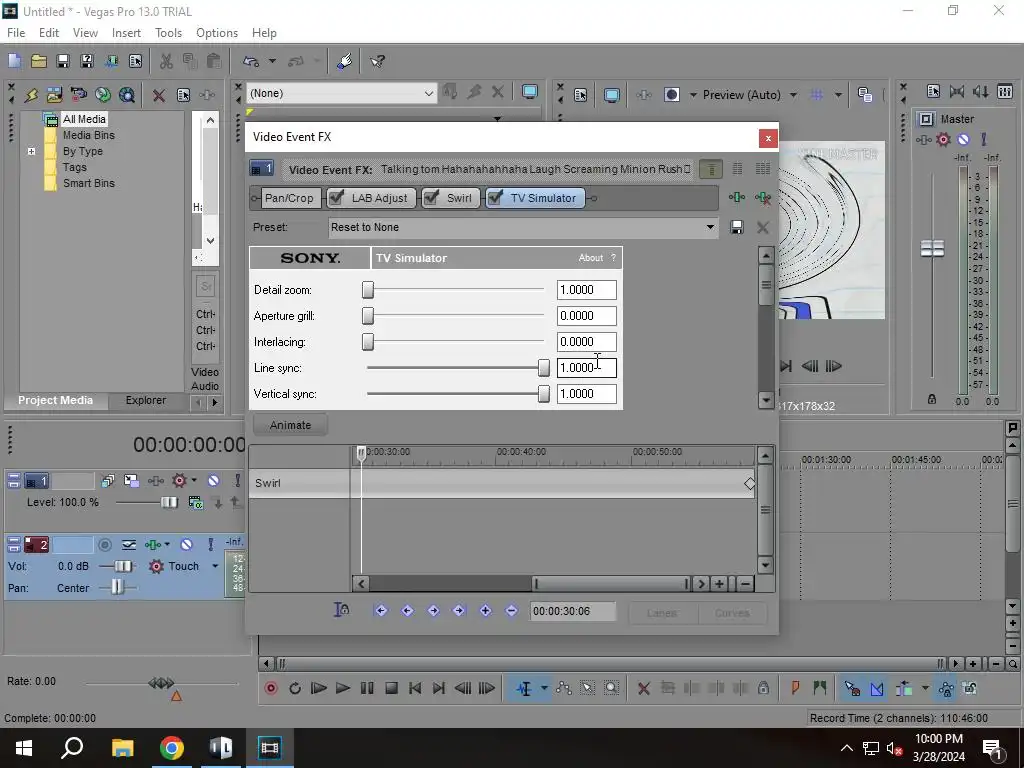
Task: Open the Edit menu
Action: coord(48,33)
